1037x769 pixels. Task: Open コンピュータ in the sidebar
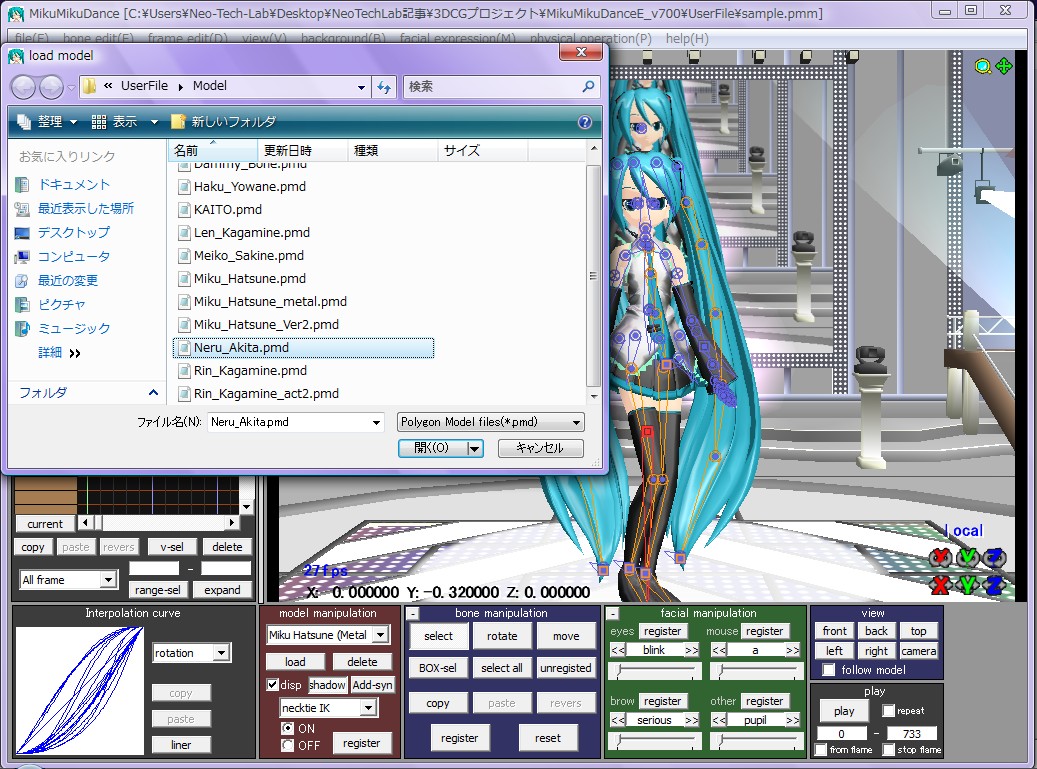coord(73,257)
